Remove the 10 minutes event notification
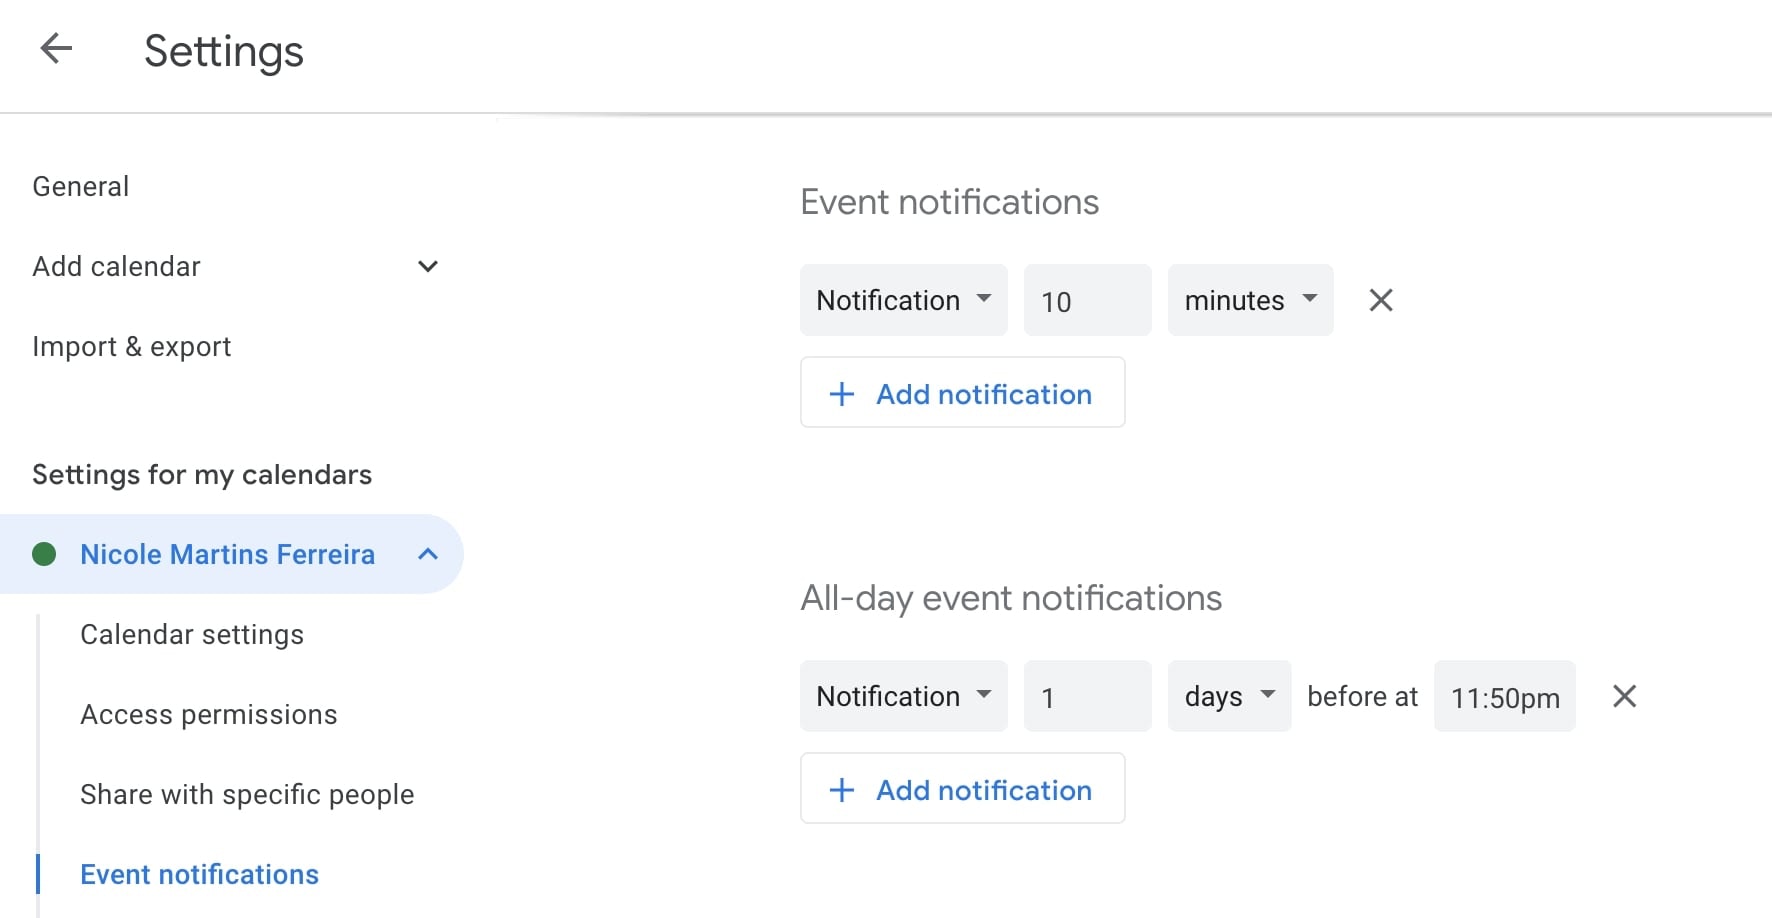The width and height of the screenshot is (1772, 918). 1380,300
